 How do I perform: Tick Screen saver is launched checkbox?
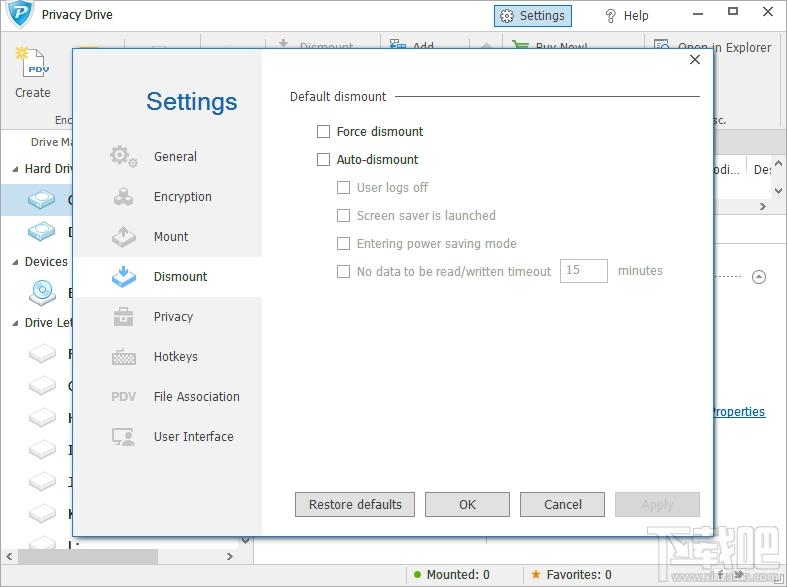point(343,216)
